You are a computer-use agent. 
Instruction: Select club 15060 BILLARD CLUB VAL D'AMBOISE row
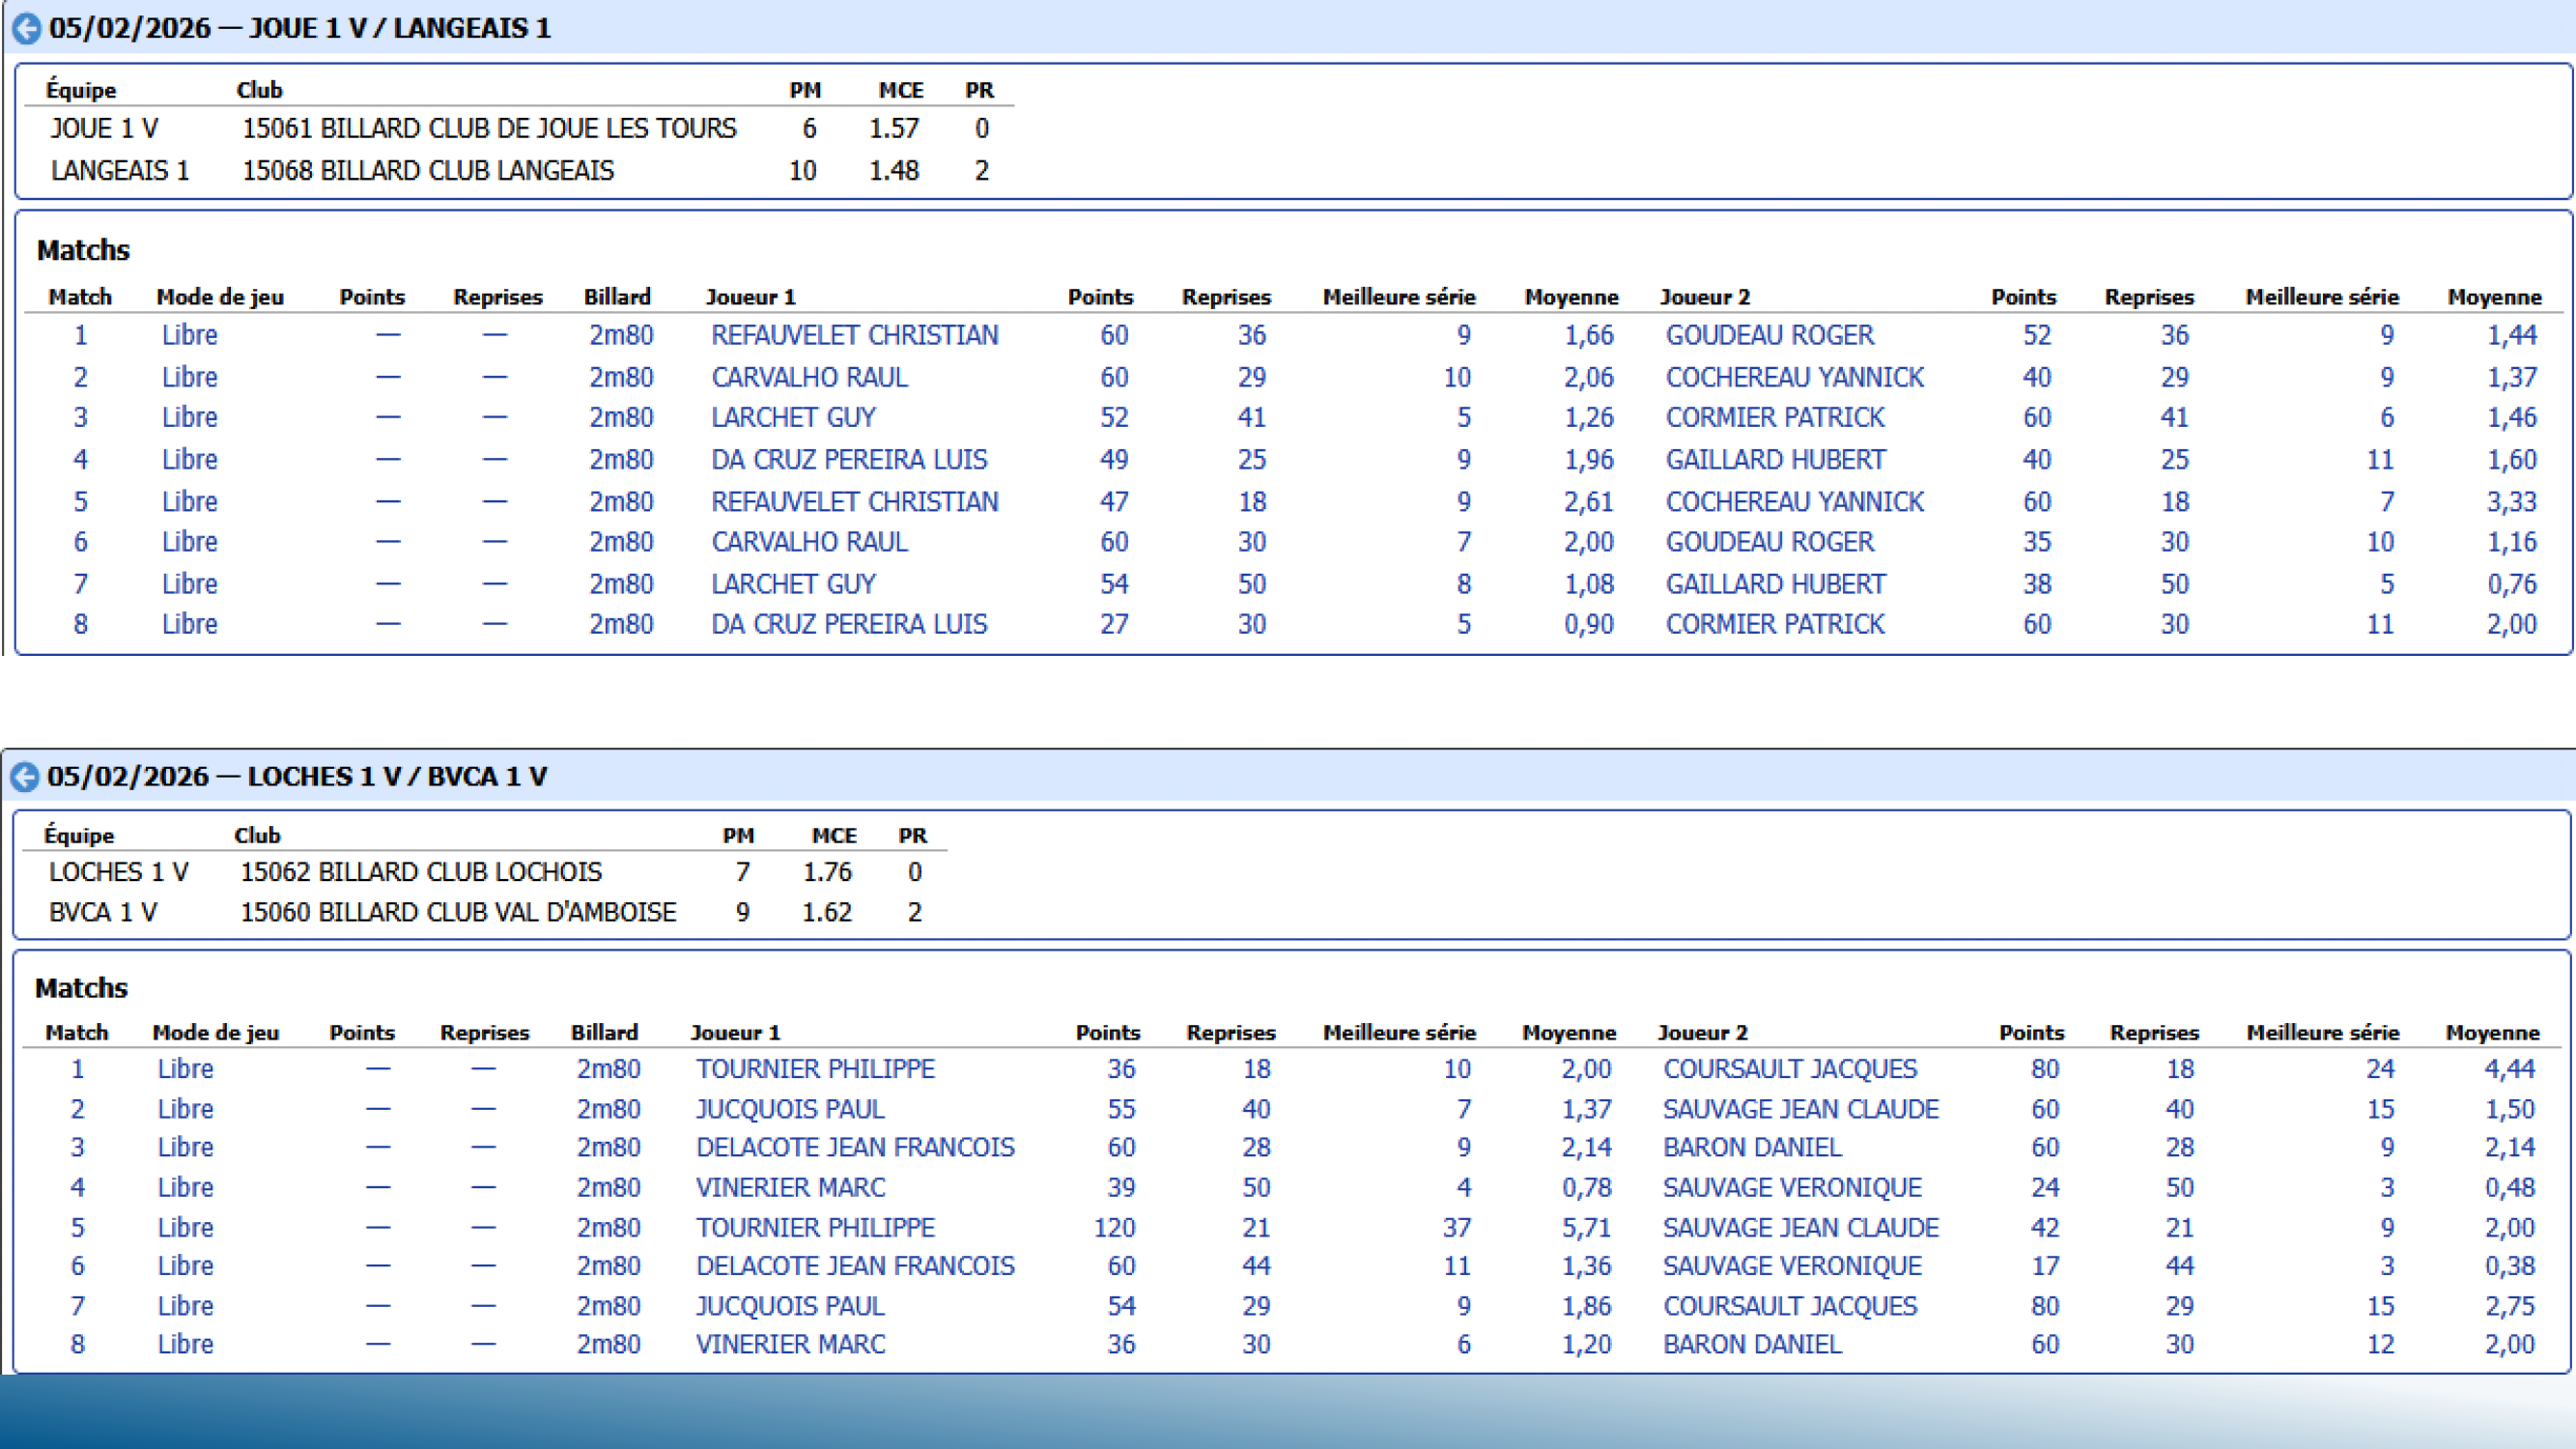coord(458,912)
